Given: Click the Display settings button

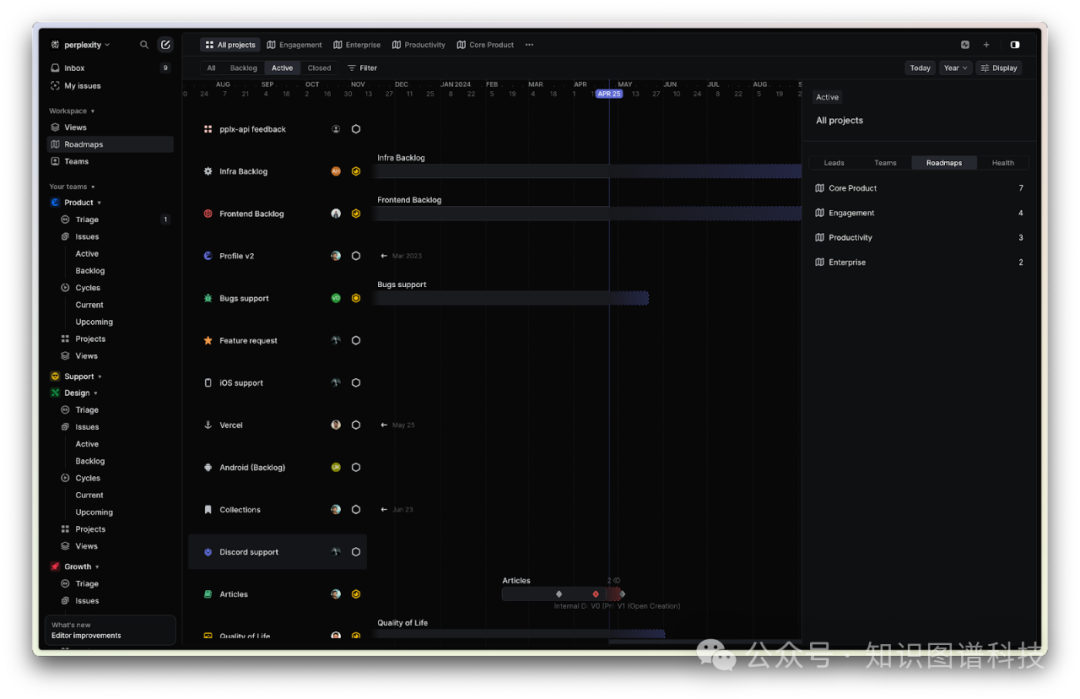Looking at the screenshot, I should 998,68.
